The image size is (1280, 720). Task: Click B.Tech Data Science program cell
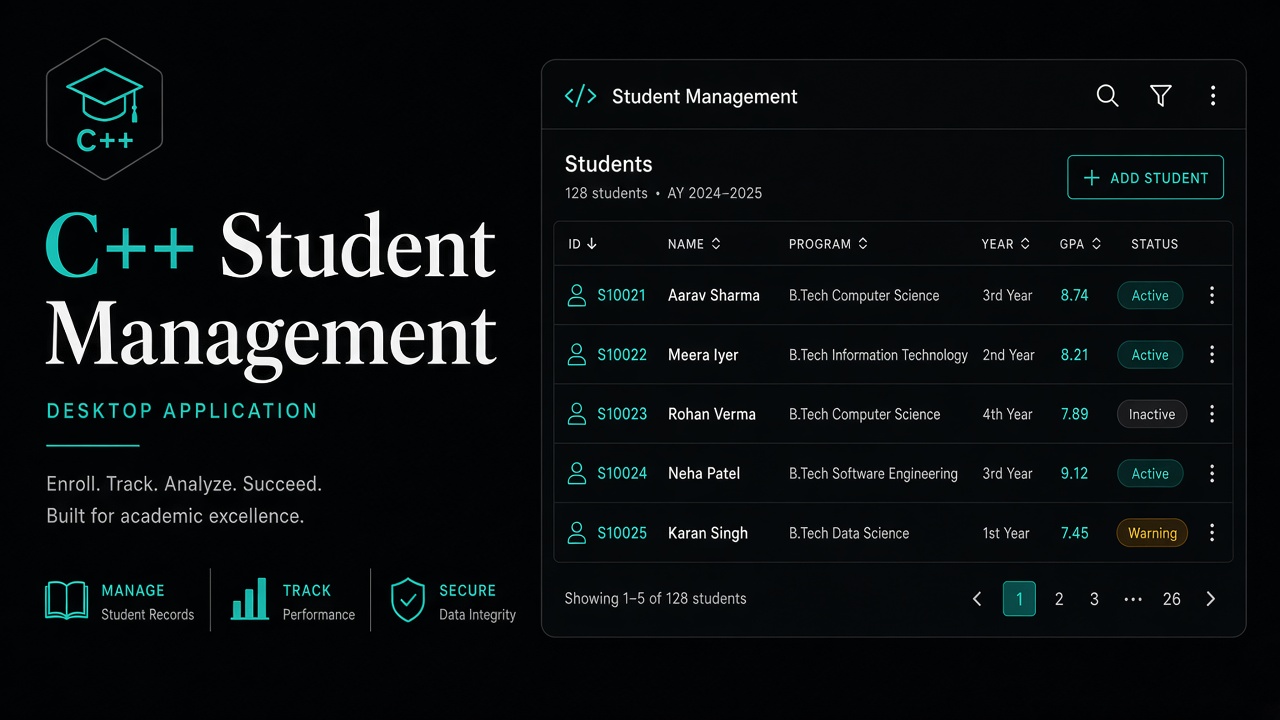[x=849, y=533]
